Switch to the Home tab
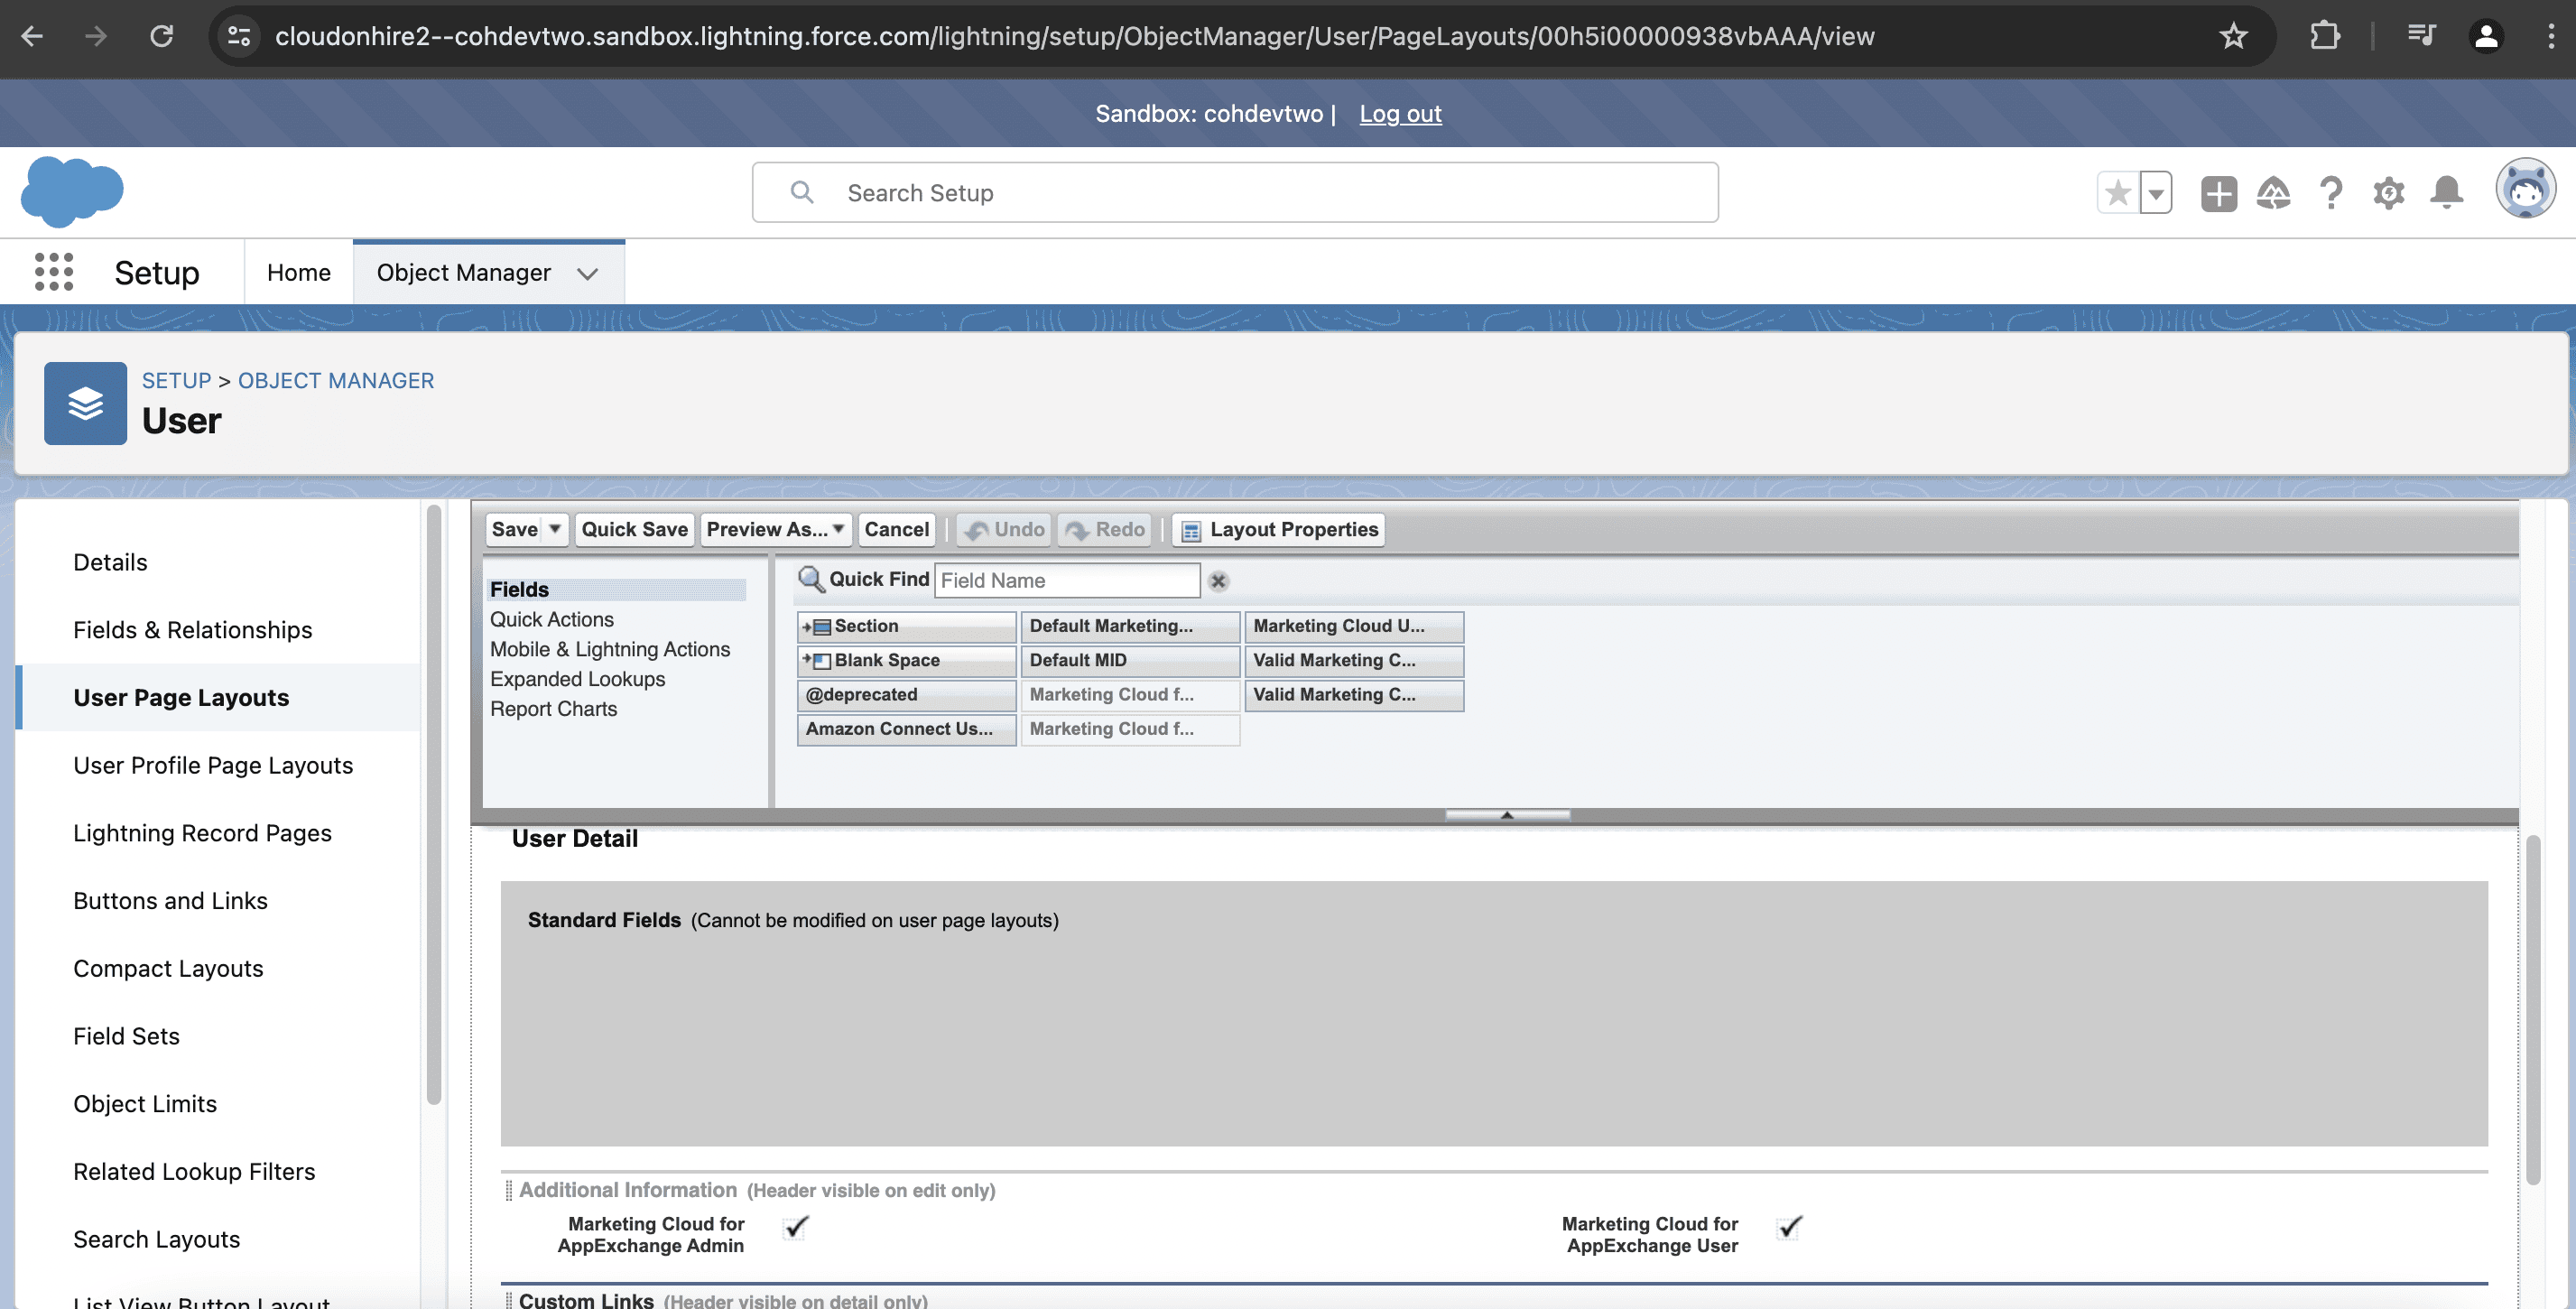 tap(298, 273)
